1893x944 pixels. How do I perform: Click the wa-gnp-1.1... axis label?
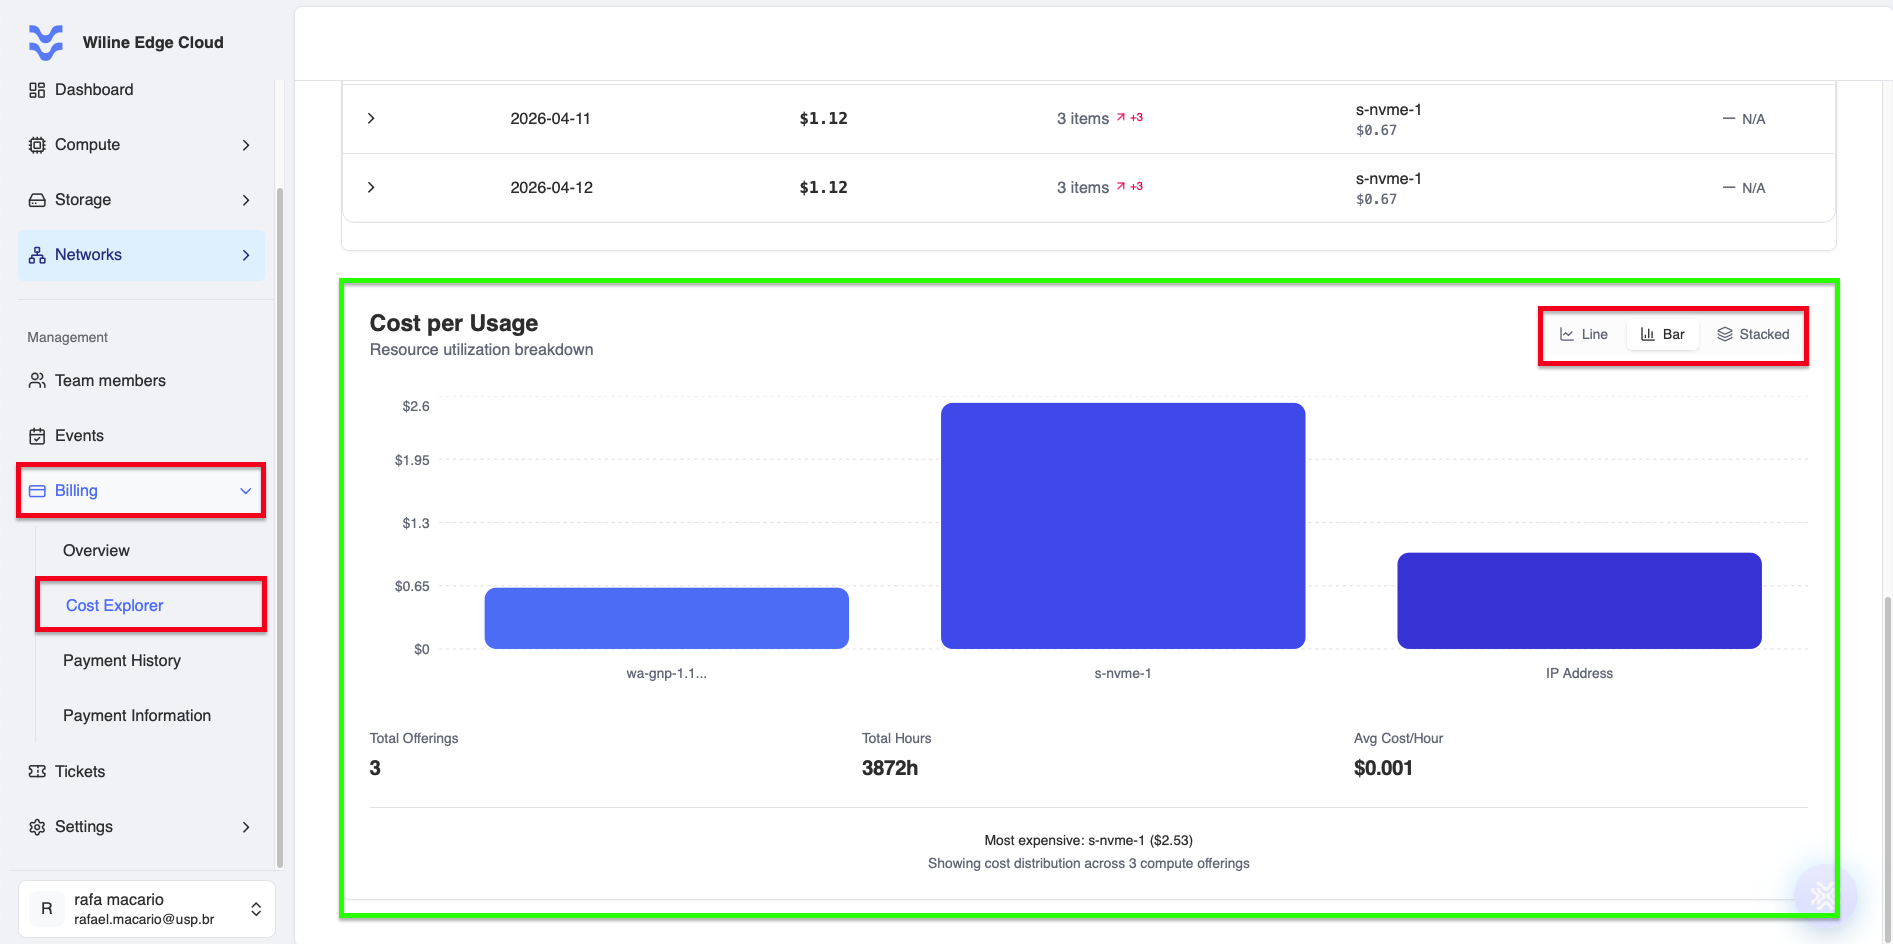coord(667,673)
